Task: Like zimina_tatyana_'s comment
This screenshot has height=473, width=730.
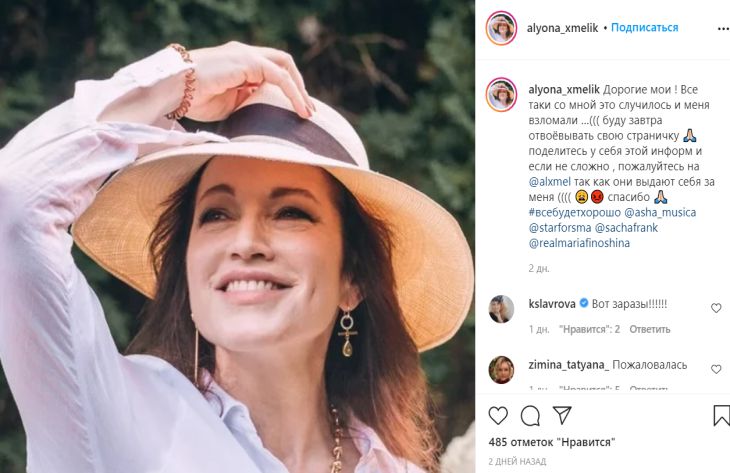Action: pos(716,369)
